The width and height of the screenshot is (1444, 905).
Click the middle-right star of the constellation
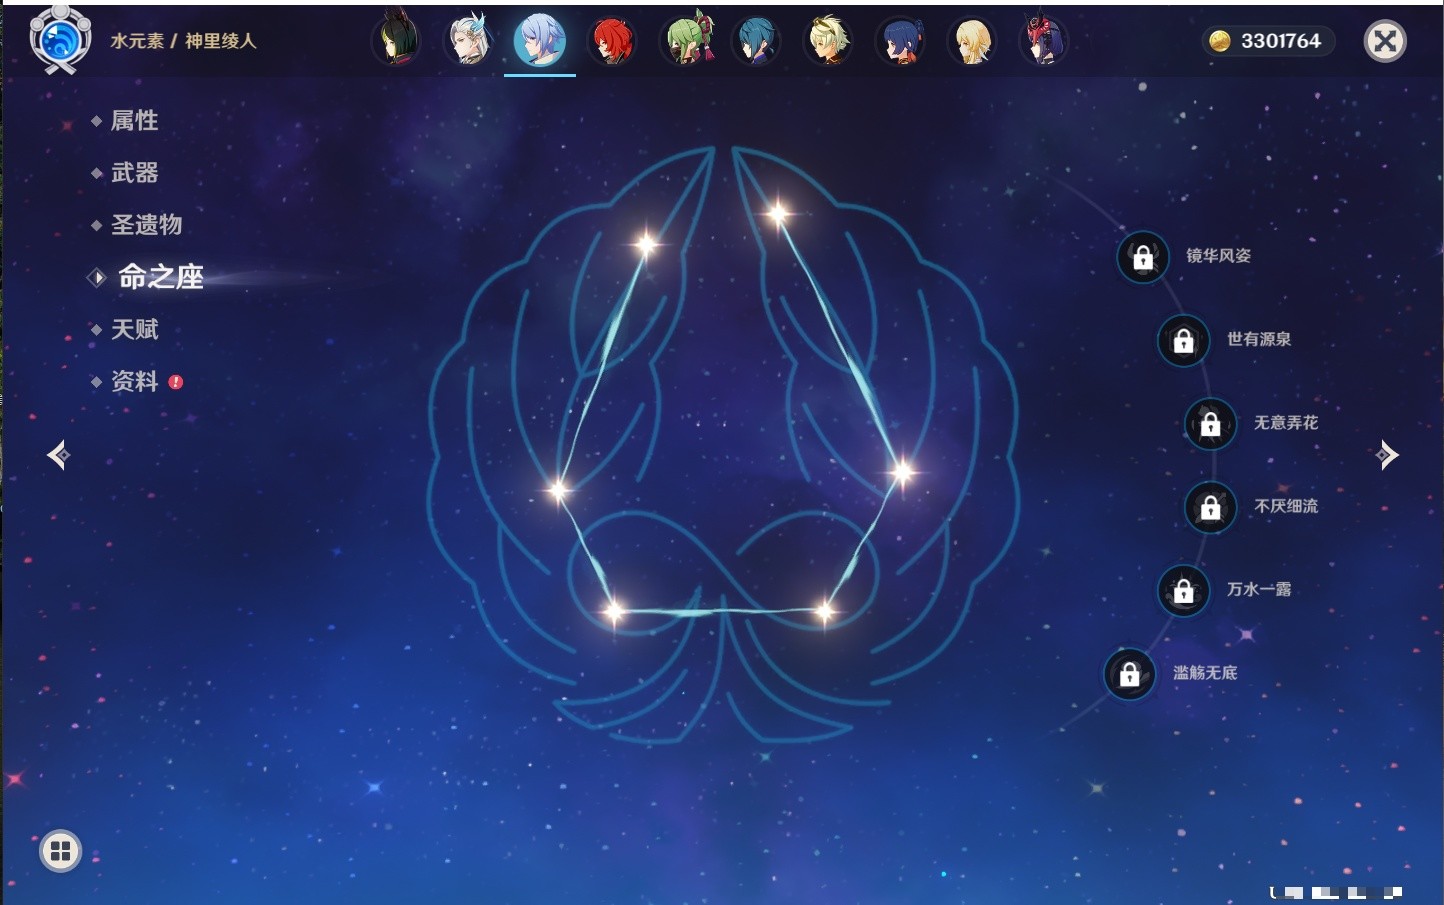click(x=902, y=472)
